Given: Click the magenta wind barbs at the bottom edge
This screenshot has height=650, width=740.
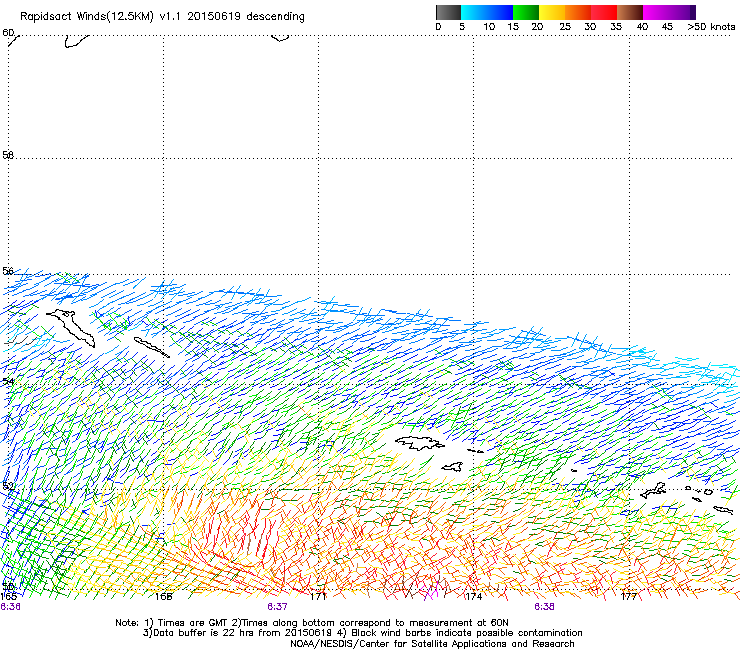Looking at the screenshot, I should coord(431,592).
